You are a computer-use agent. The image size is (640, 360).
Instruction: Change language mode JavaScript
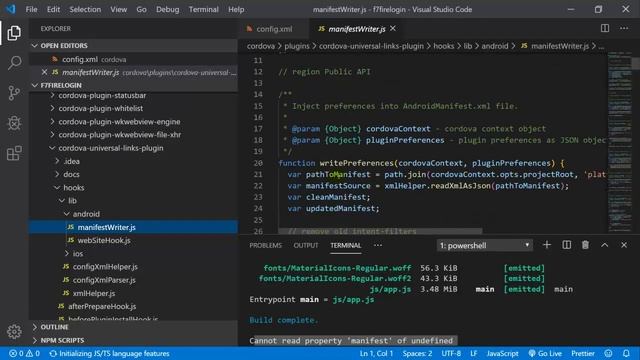pyautogui.click(x=502, y=353)
